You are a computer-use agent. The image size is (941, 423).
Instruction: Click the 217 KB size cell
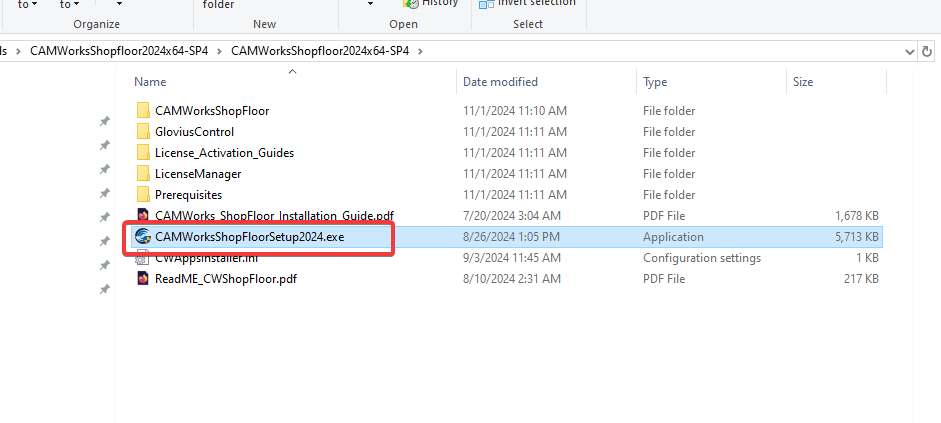pyautogui.click(x=862, y=278)
